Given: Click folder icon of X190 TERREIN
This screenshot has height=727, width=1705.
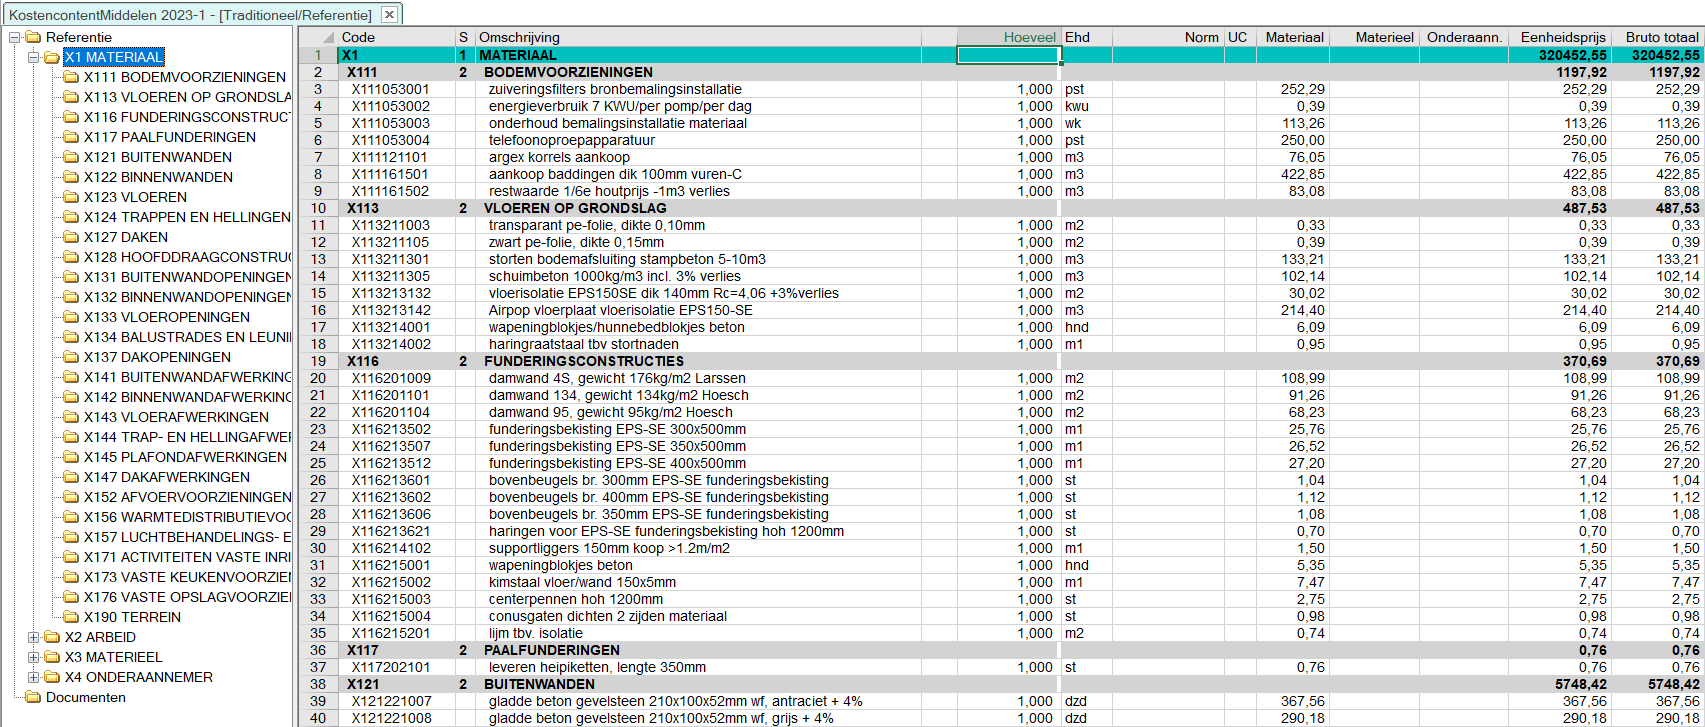Looking at the screenshot, I should 71,617.
